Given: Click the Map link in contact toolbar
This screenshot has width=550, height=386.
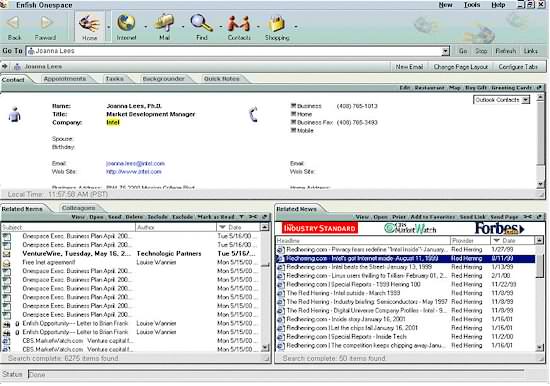Looking at the screenshot, I should [x=455, y=88].
